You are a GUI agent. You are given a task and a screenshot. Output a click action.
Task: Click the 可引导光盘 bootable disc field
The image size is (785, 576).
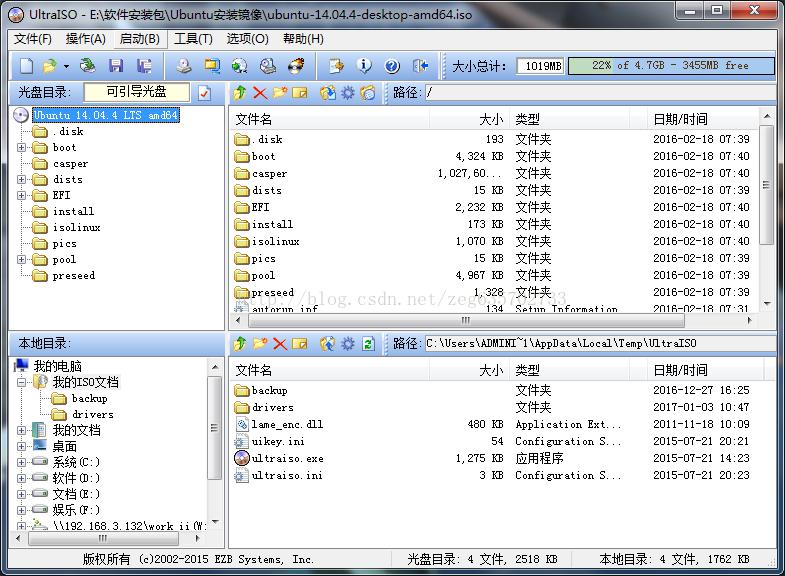coord(137,92)
